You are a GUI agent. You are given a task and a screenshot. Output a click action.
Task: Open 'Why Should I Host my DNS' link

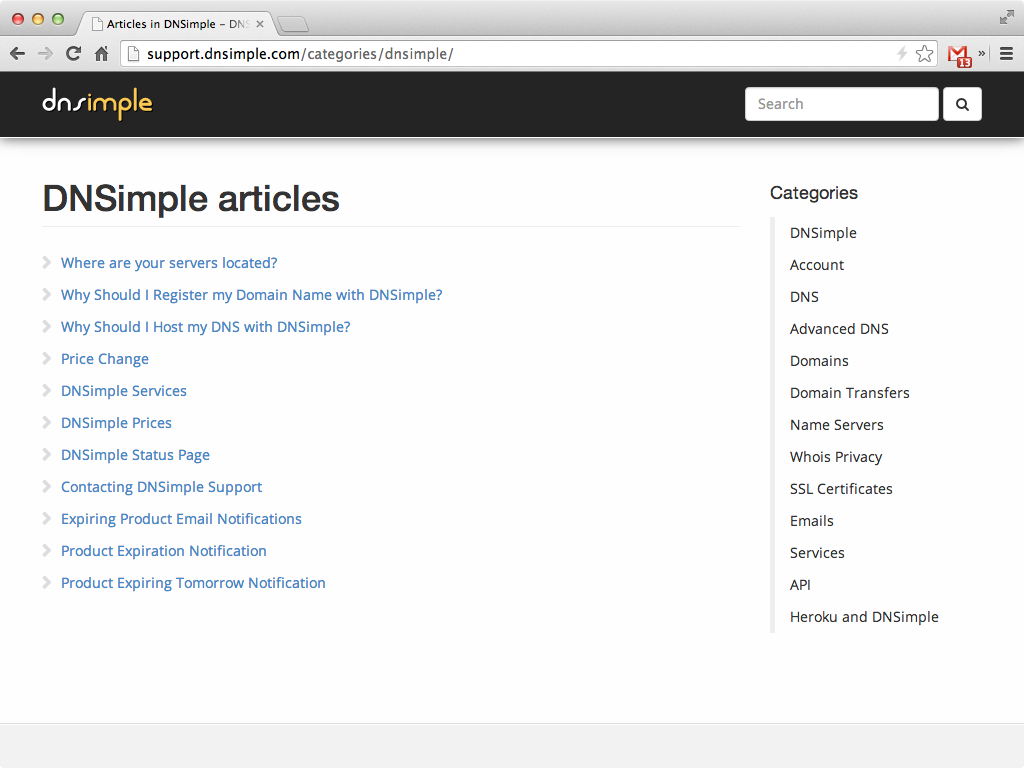[x=206, y=327]
